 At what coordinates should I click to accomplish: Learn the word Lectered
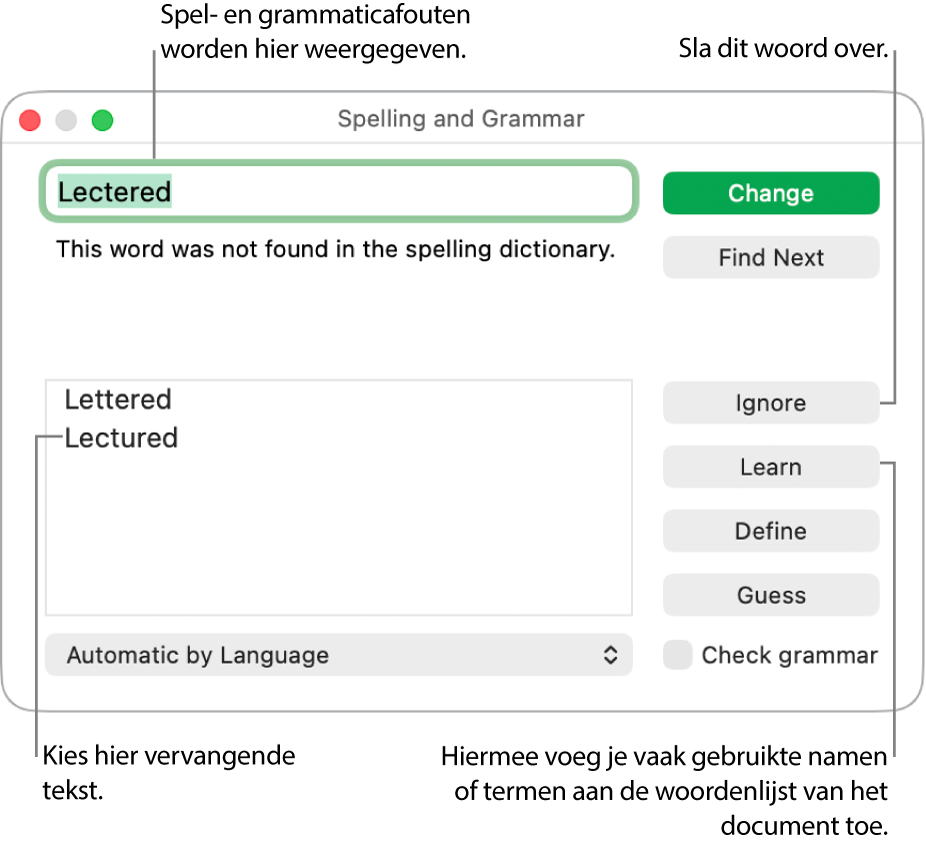pos(770,467)
